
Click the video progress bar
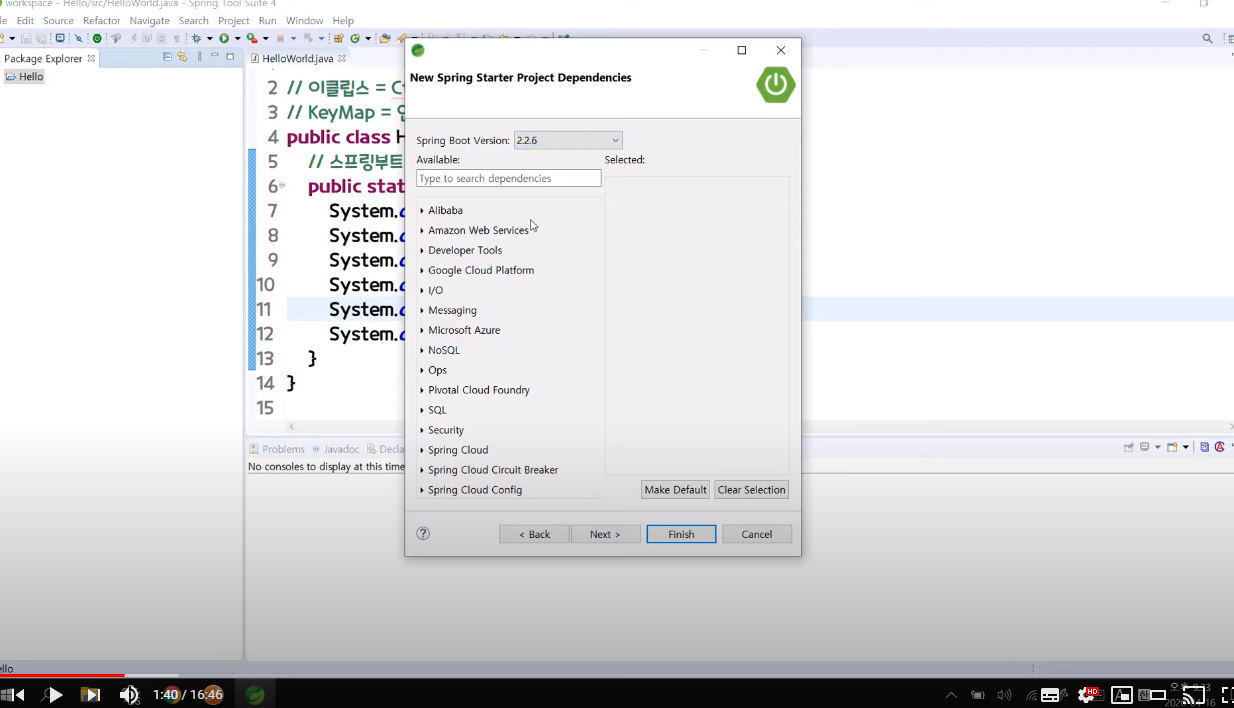(617, 676)
